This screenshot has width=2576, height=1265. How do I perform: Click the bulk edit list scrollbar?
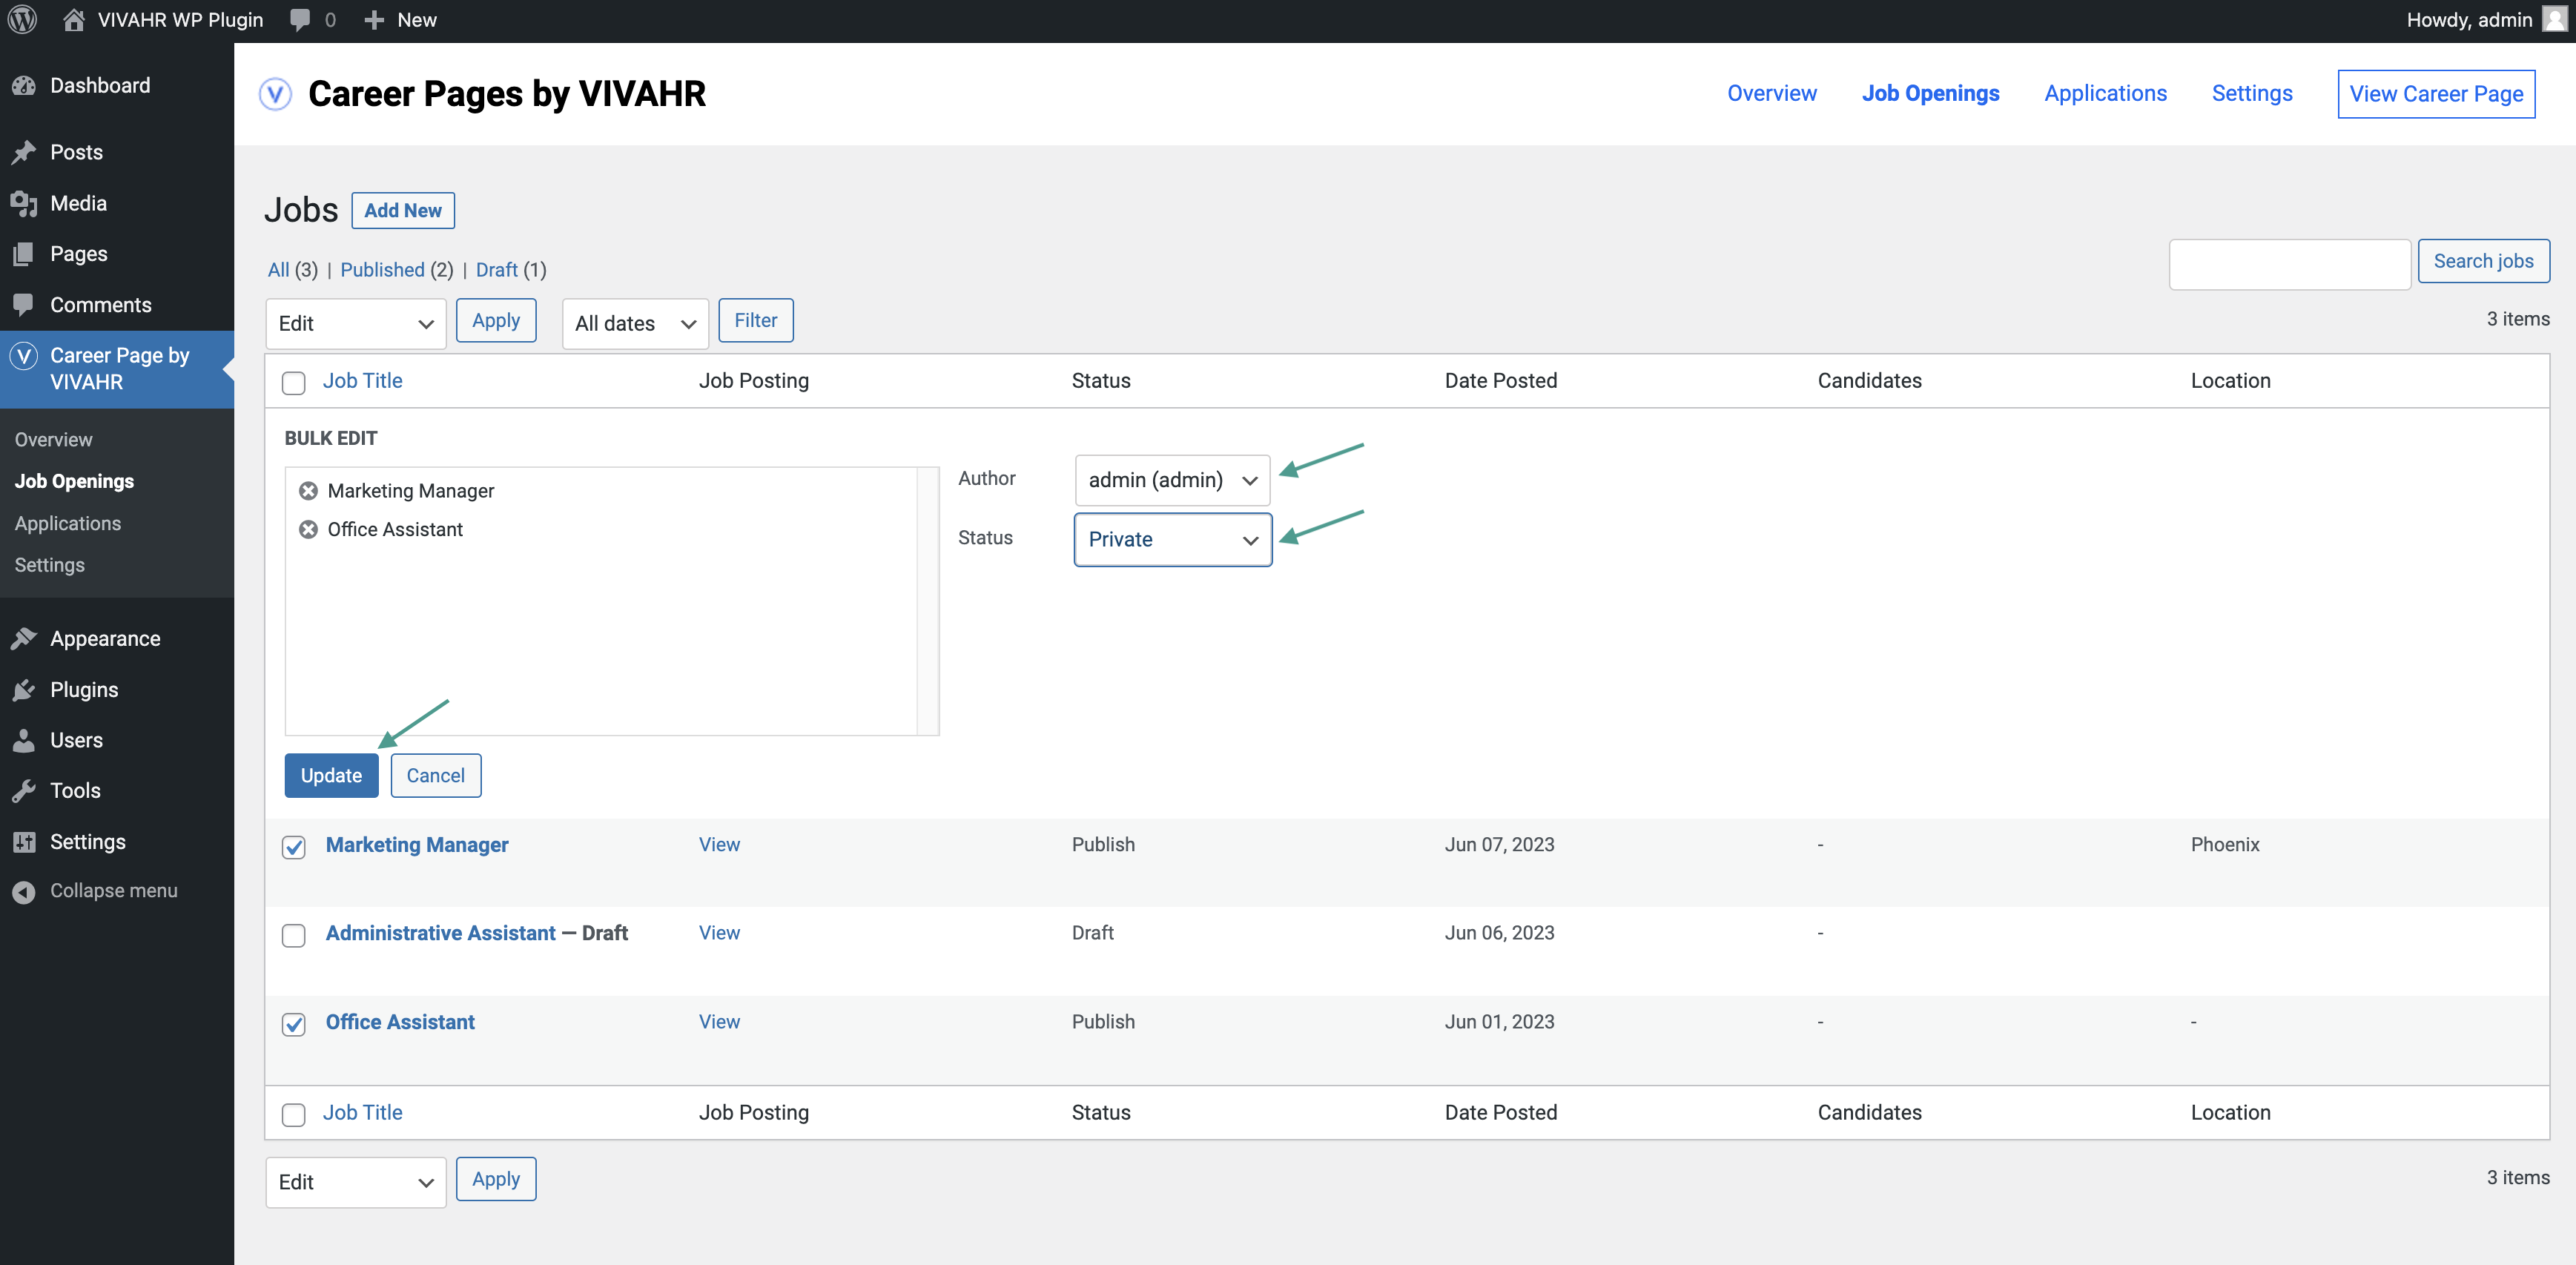tap(927, 601)
